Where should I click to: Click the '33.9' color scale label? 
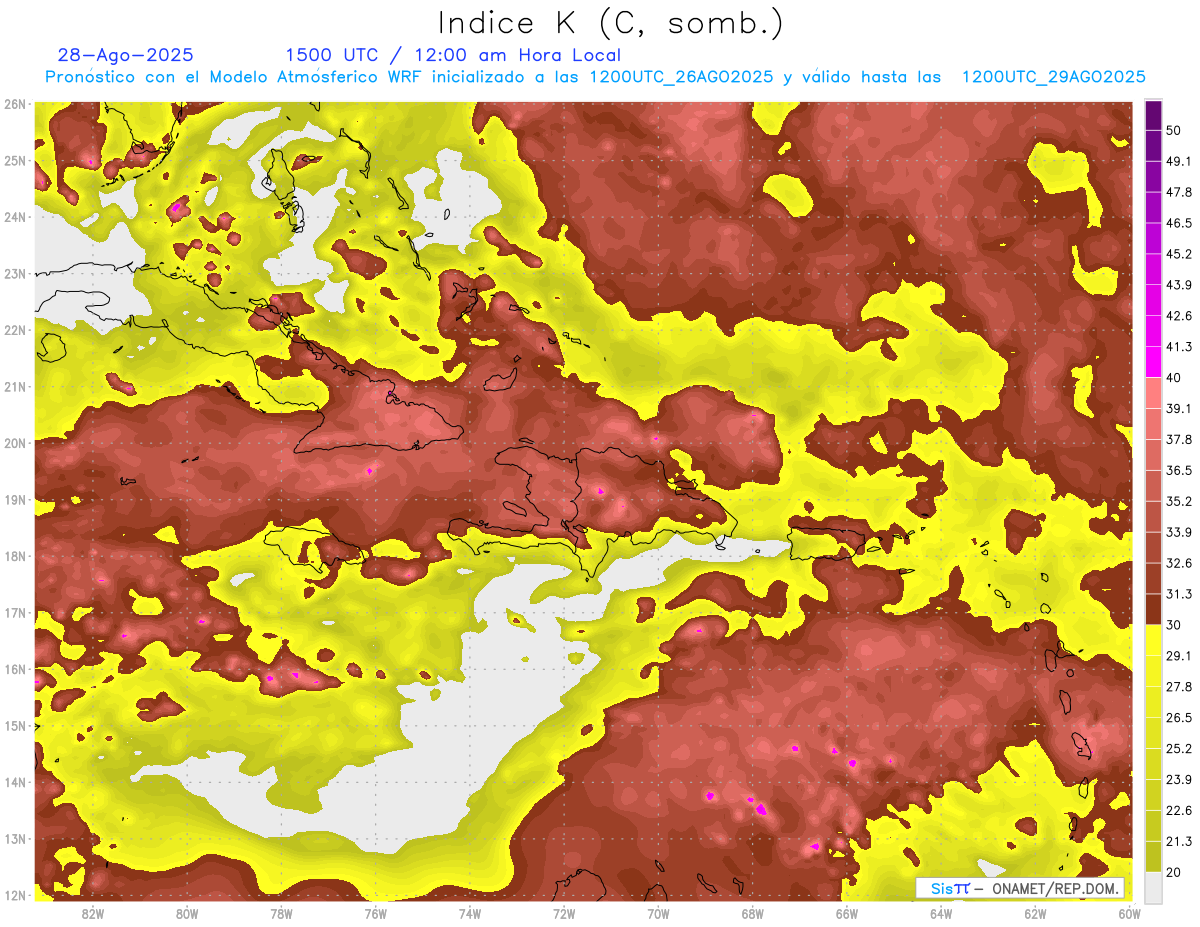point(1179,532)
